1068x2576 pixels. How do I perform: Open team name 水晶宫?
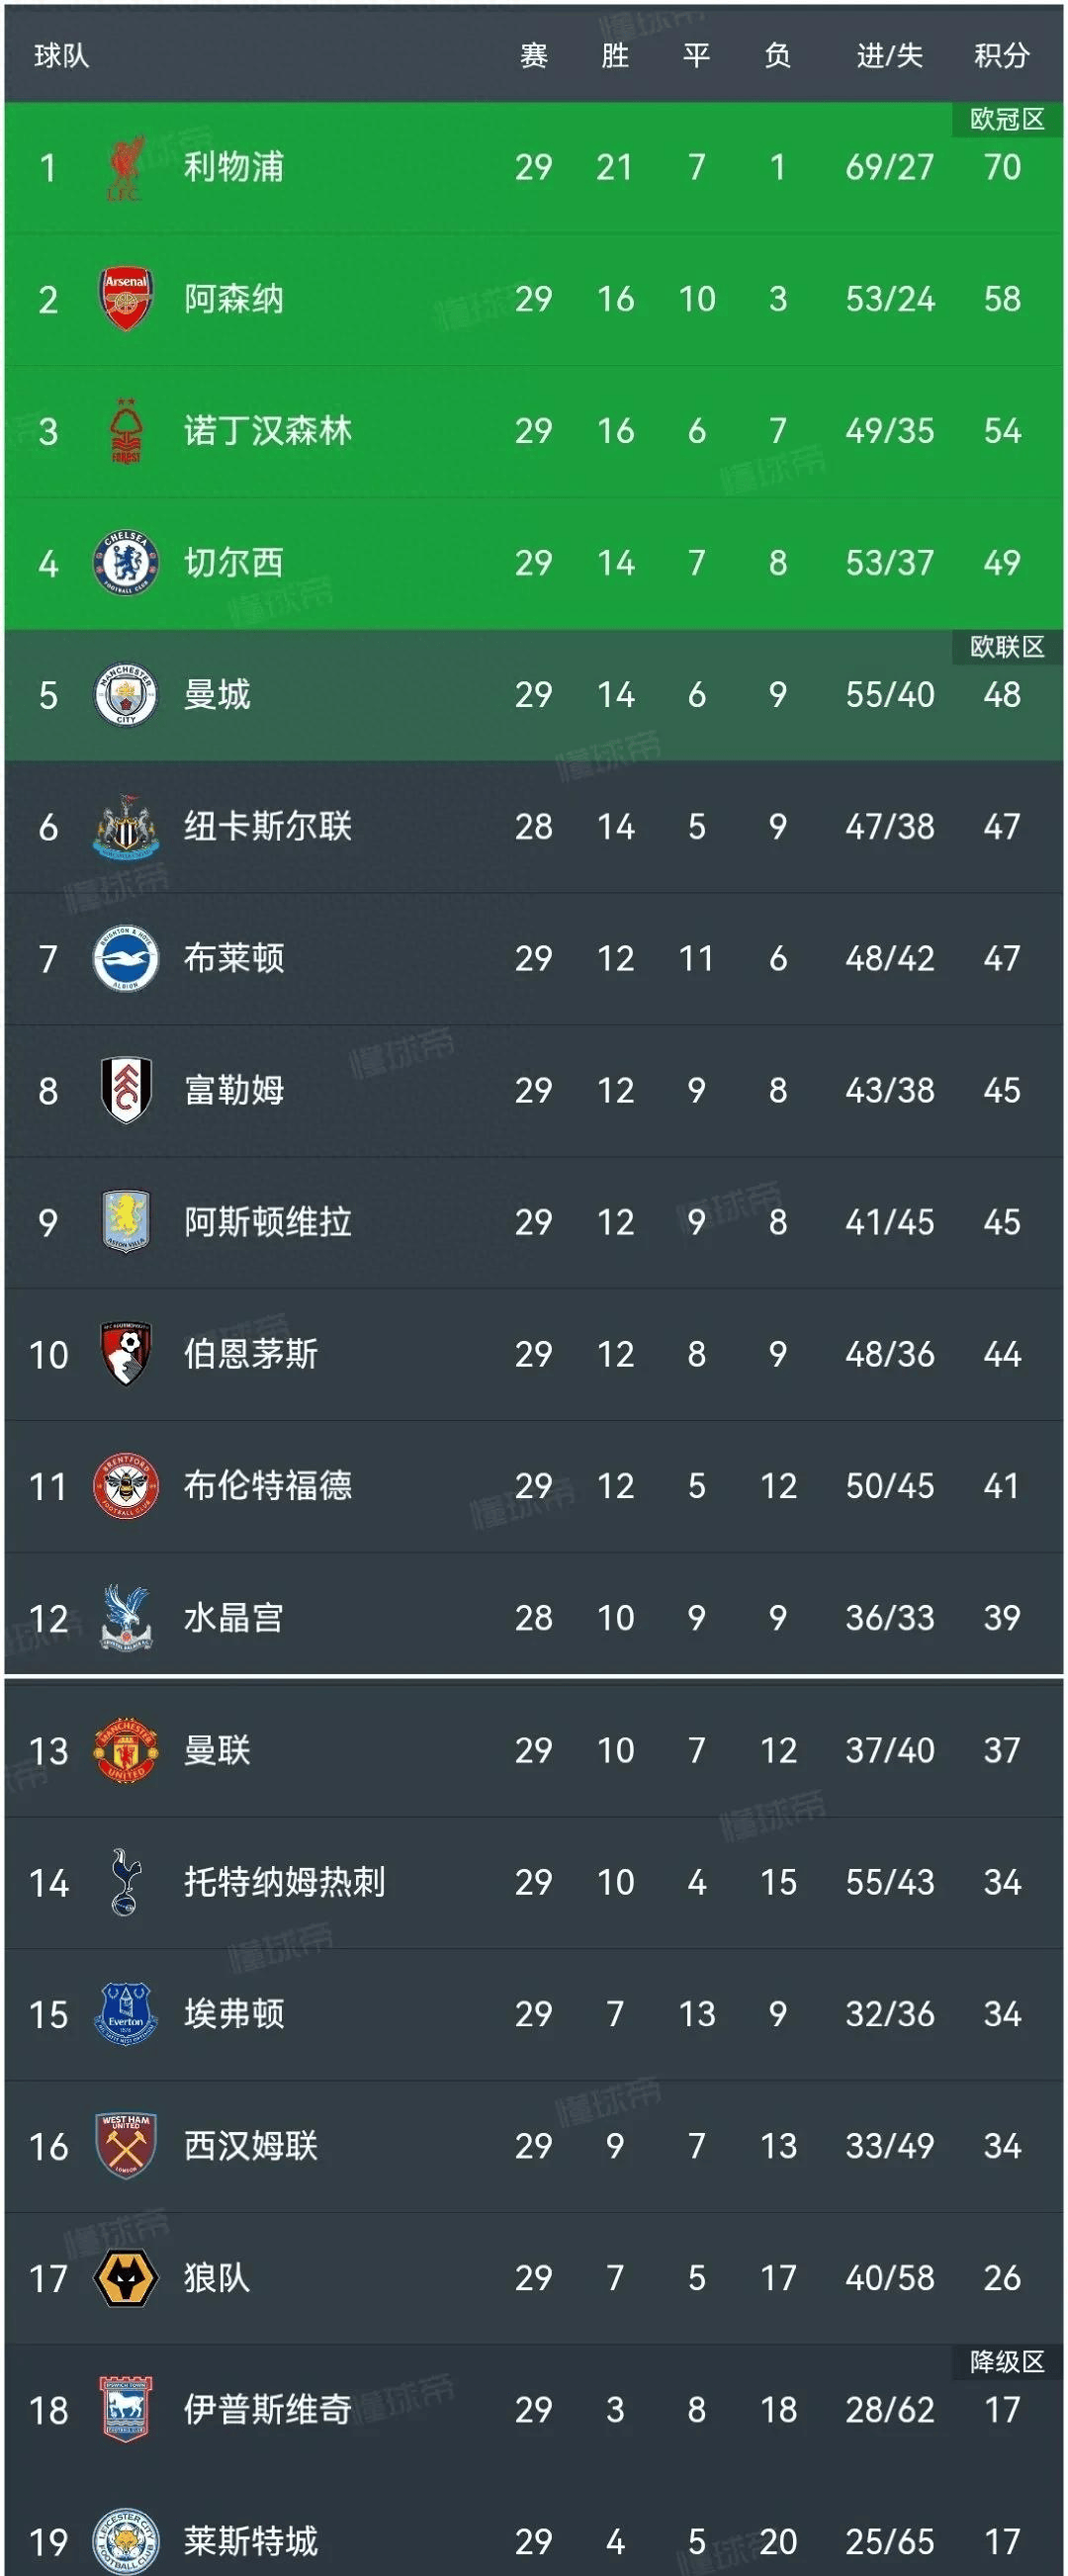tap(234, 1618)
